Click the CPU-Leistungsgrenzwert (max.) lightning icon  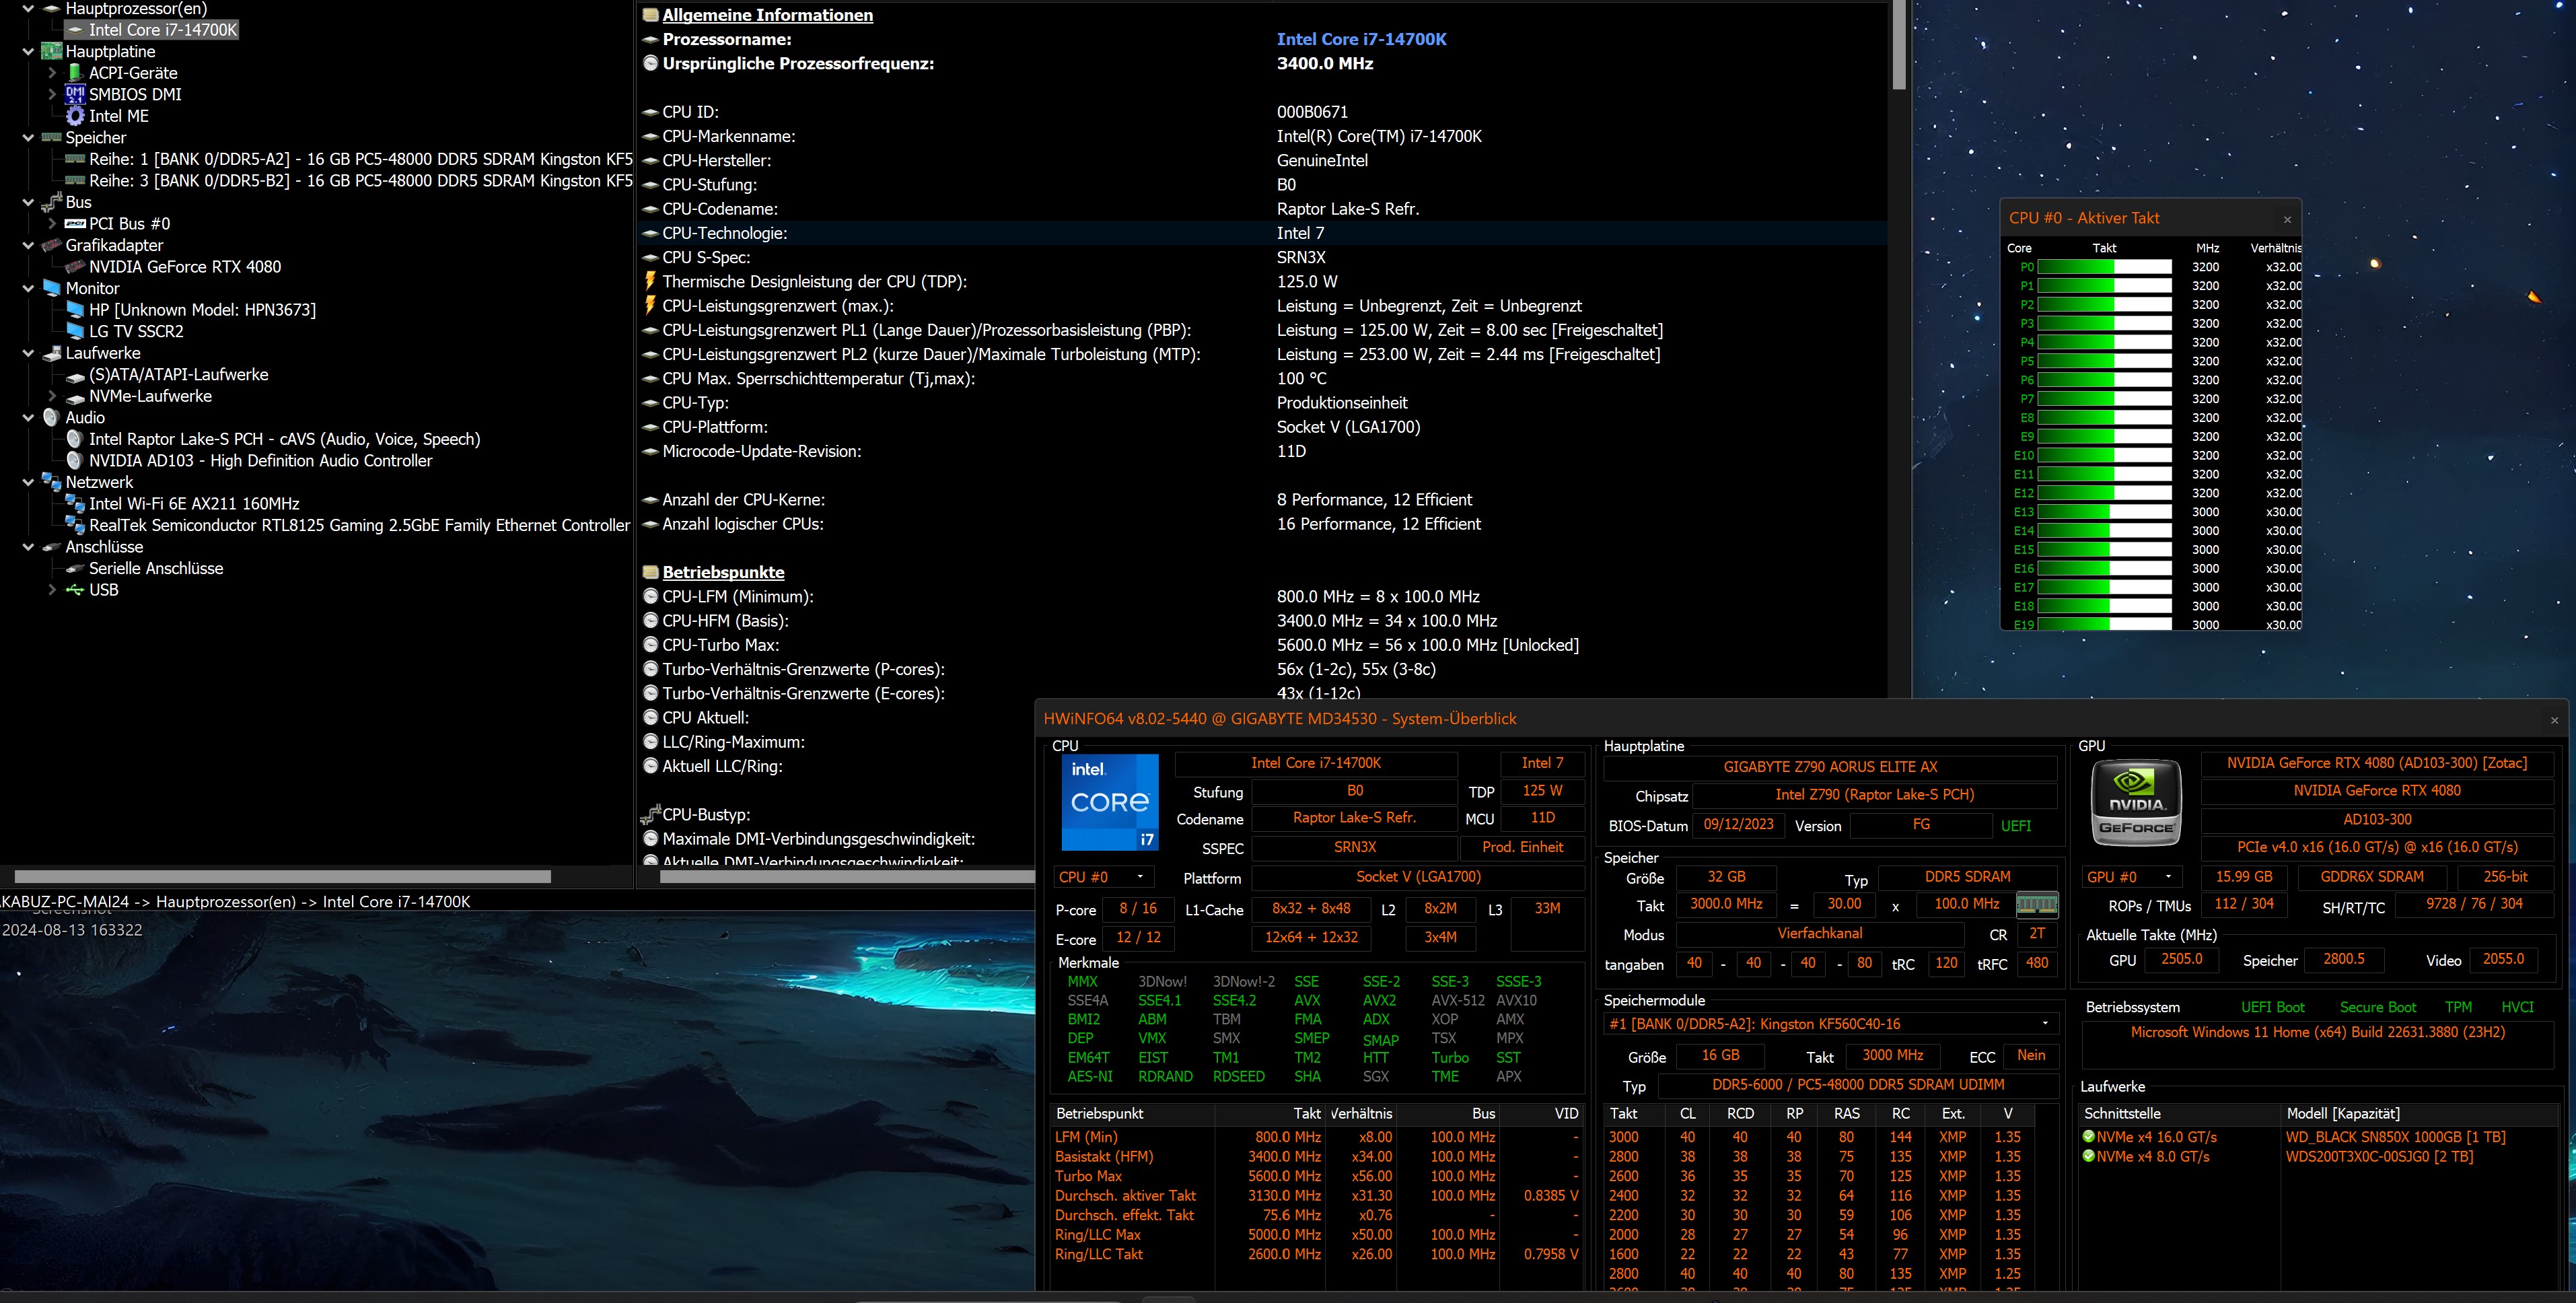pyautogui.click(x=650, y=305)
